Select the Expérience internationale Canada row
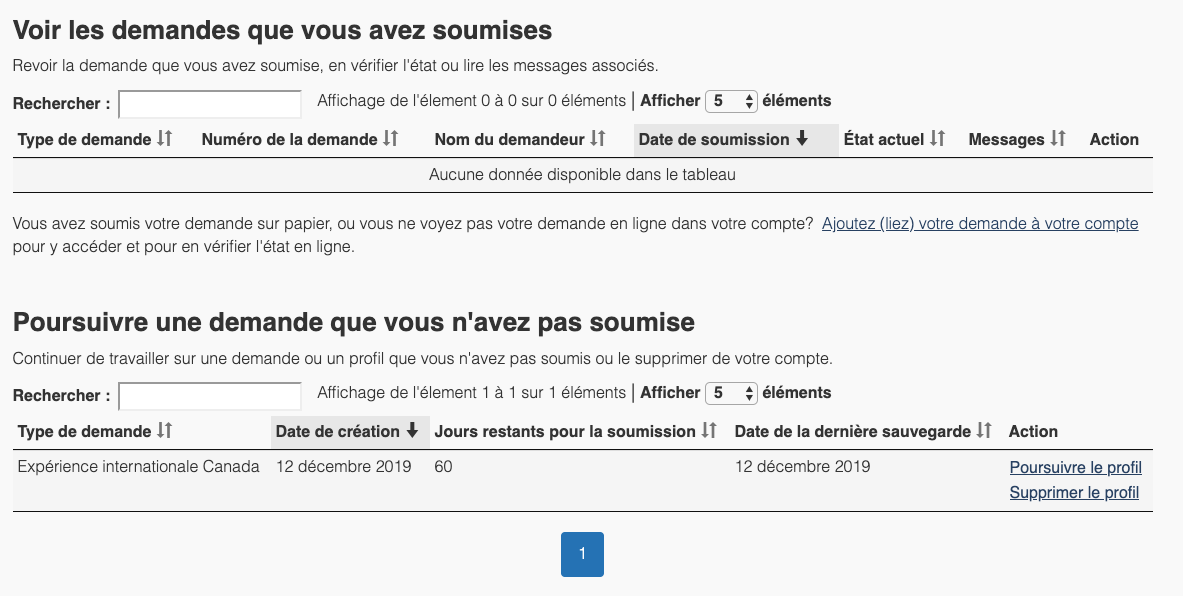Image resolution: width=1183 pixels, height=596 pixels. (139, 467)
